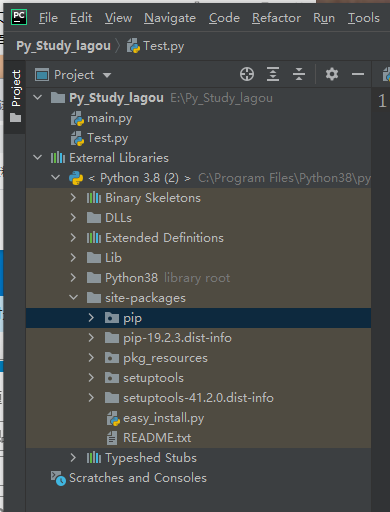Expand the pip package chevron

[91, 318]
